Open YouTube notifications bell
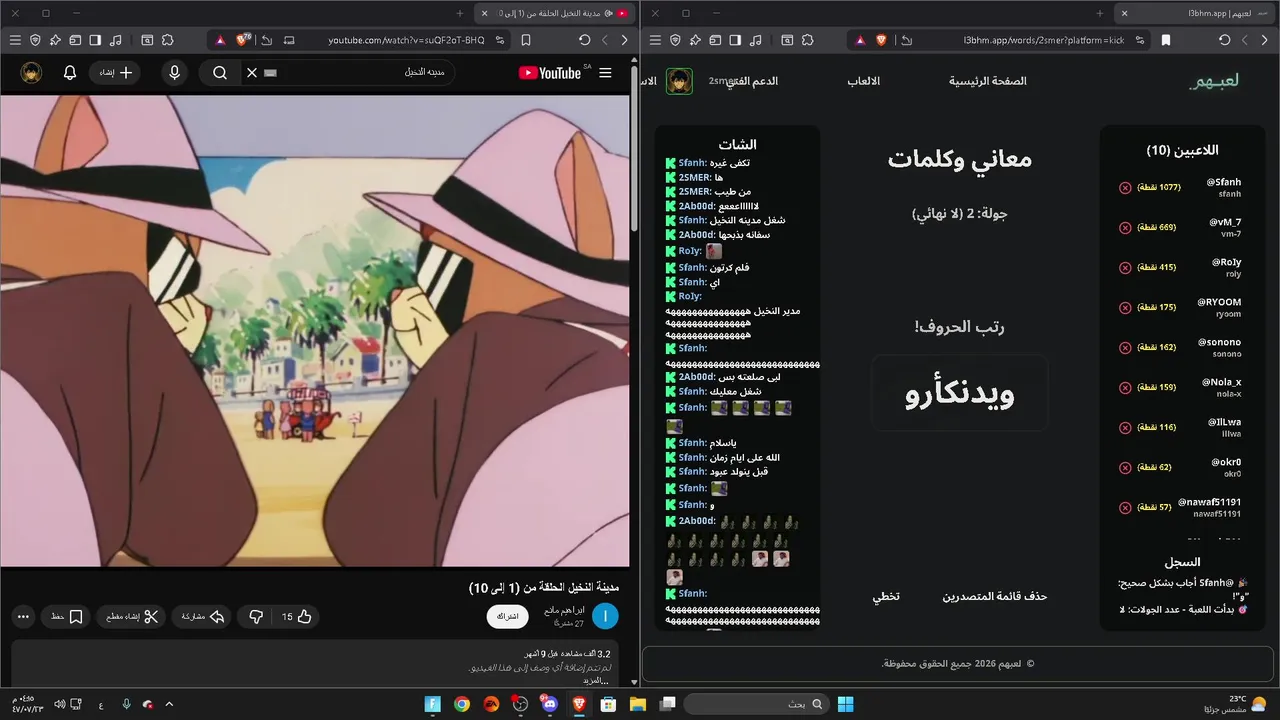This screenshot has width=1280, height=720. (70, 73)
